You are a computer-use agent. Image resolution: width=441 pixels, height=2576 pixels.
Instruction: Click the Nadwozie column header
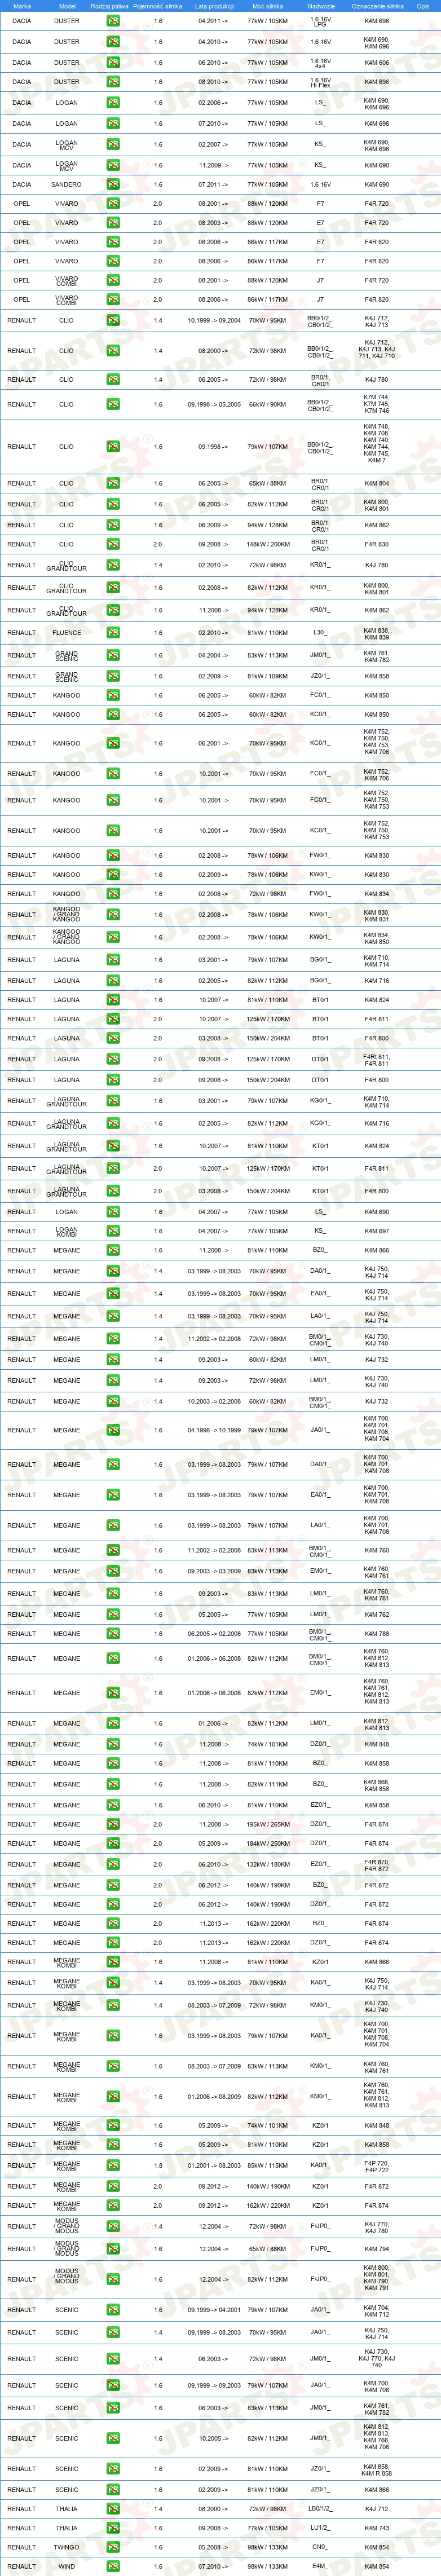tap(321, 6)
